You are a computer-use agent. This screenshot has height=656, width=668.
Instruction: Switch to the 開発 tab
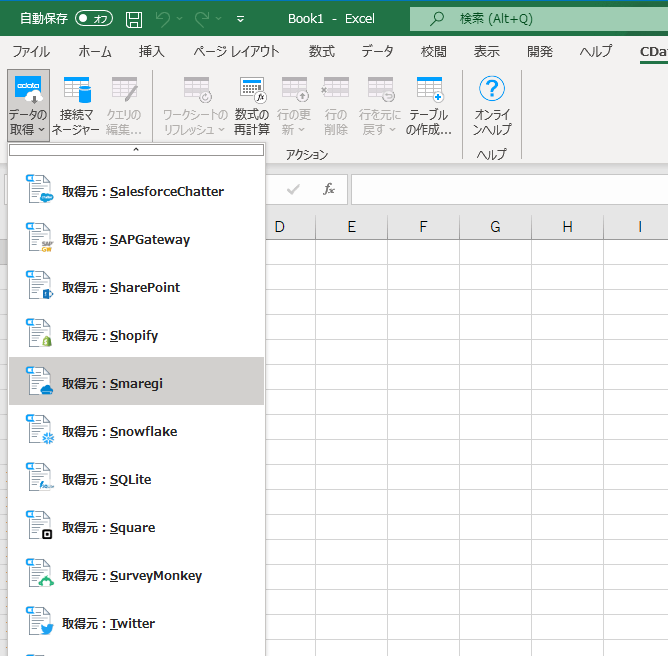[x=540, y=52]
